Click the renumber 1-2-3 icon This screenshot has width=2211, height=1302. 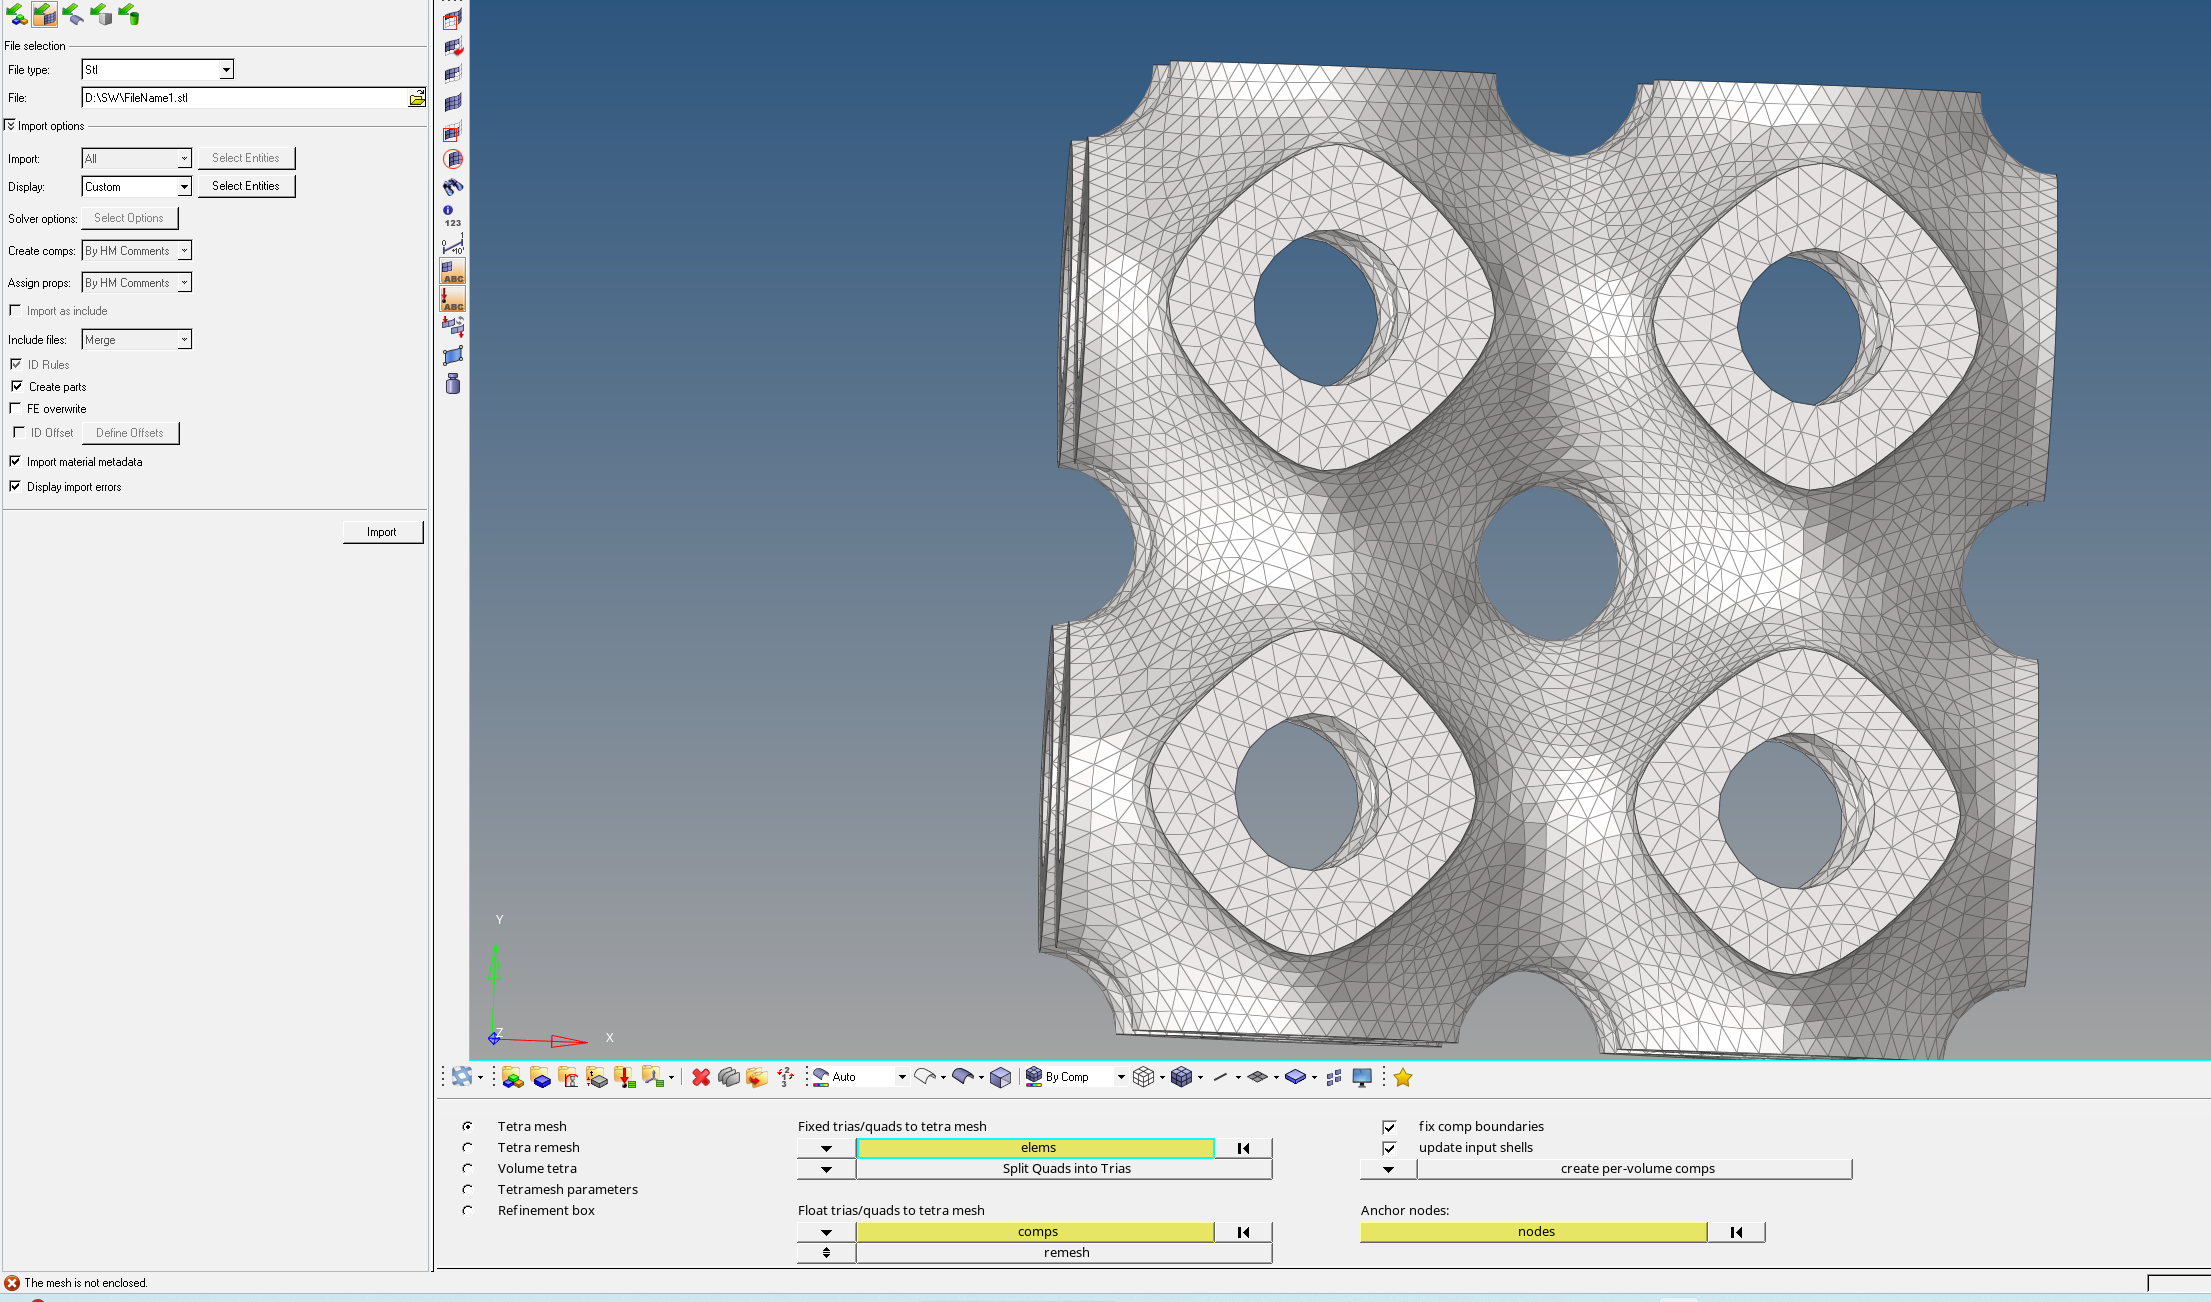tap(785, 1077)
